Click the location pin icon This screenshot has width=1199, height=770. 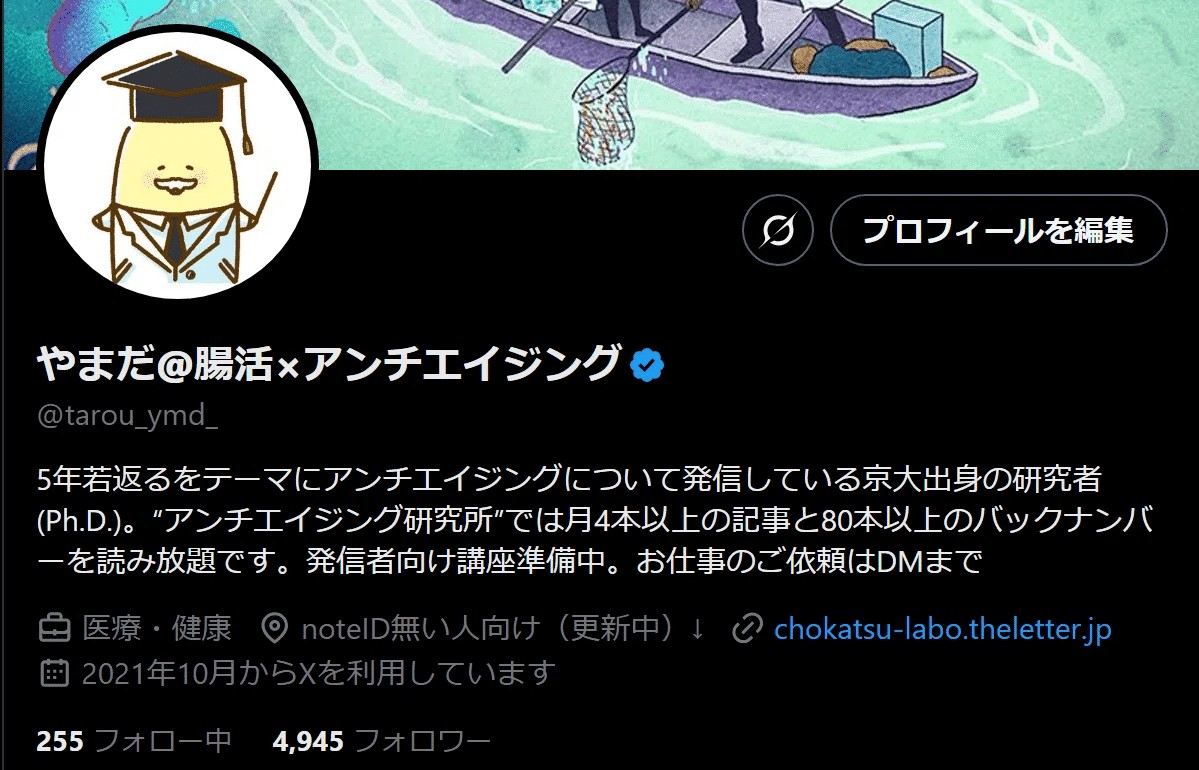point(275,629)
